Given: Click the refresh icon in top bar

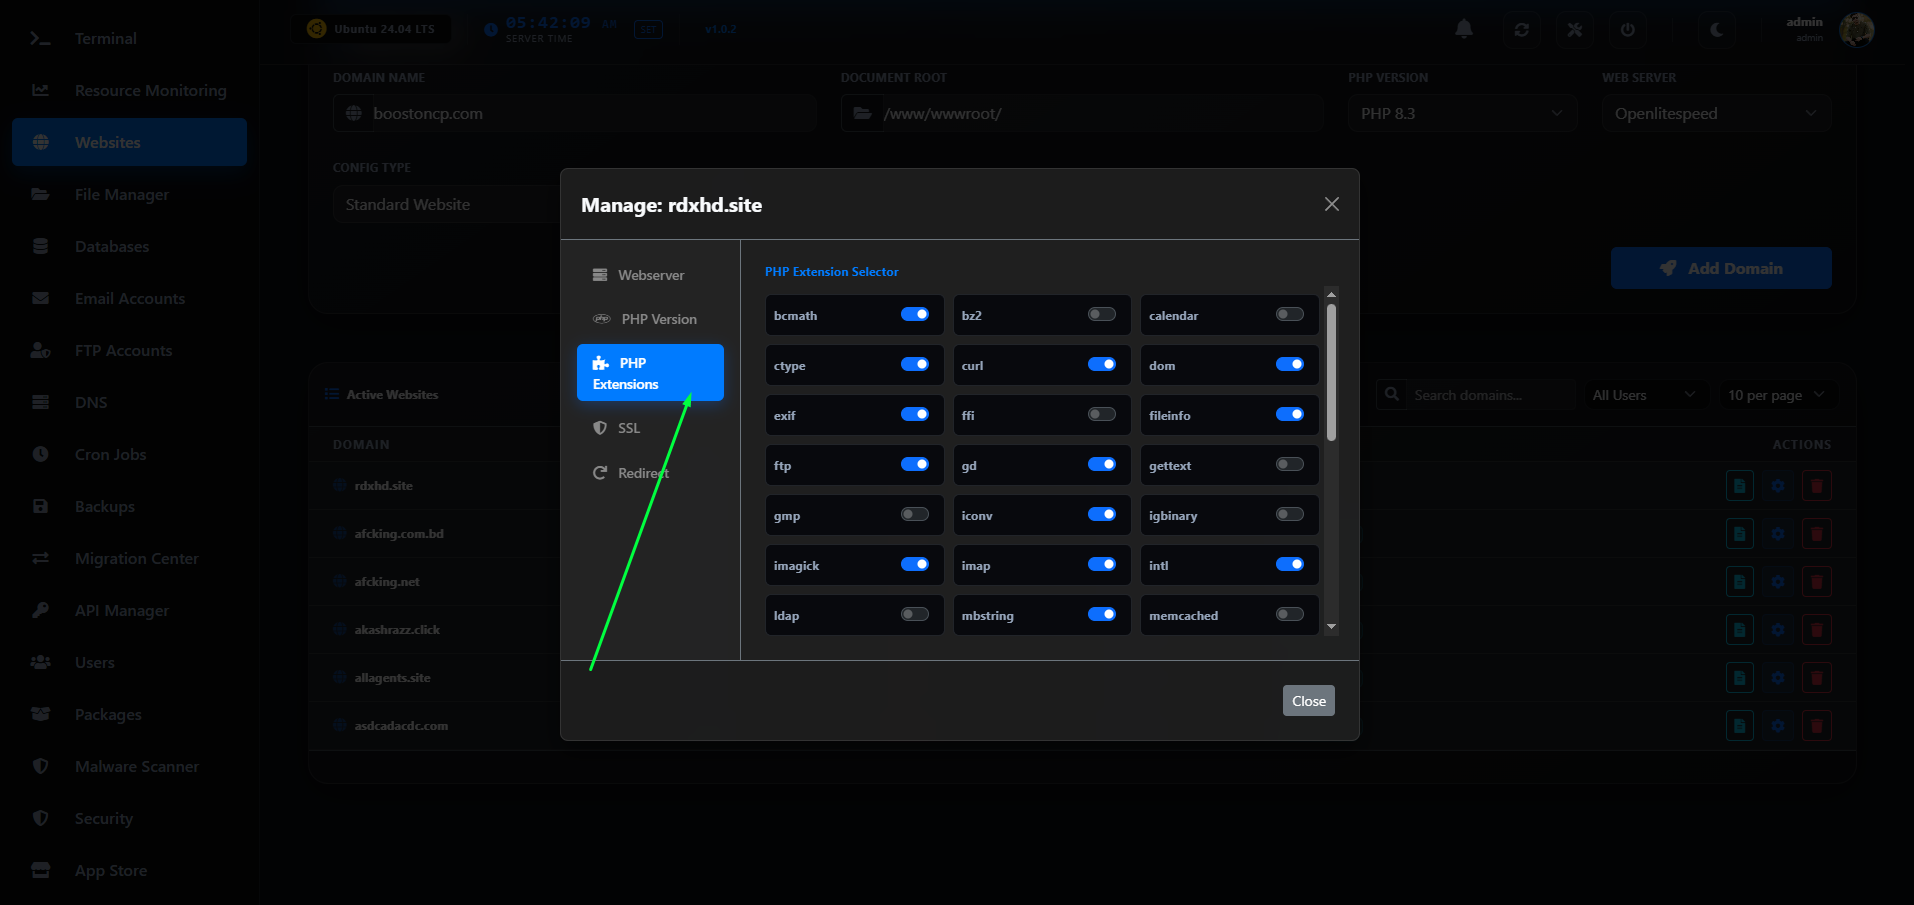Looking at the screenshot, I should point(1521,29).
